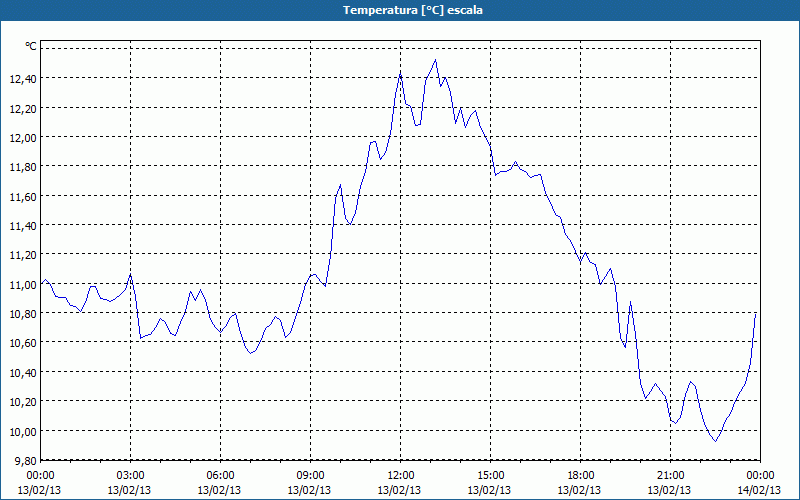Click the 10,40 y-axis label
Screen dimensions: 800x500
(x=23, y=372)
